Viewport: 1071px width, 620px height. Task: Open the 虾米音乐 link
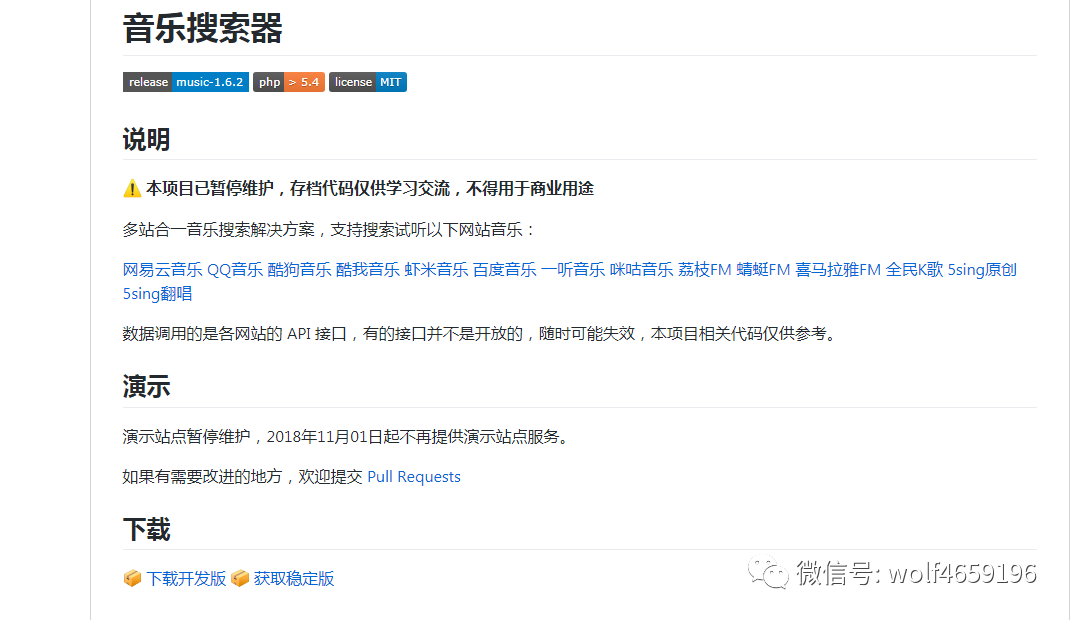[436, 270]
